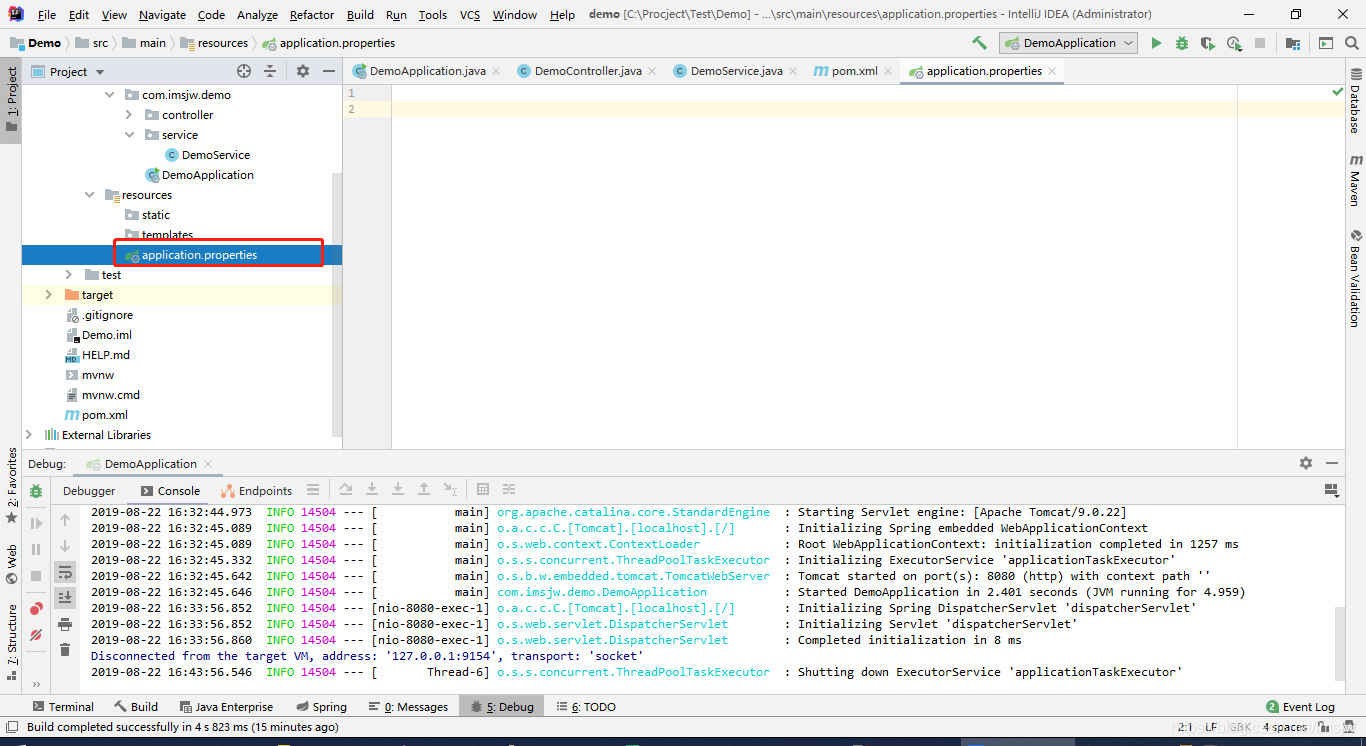Open the 0: Messages tool window button

tap(408, 707)
